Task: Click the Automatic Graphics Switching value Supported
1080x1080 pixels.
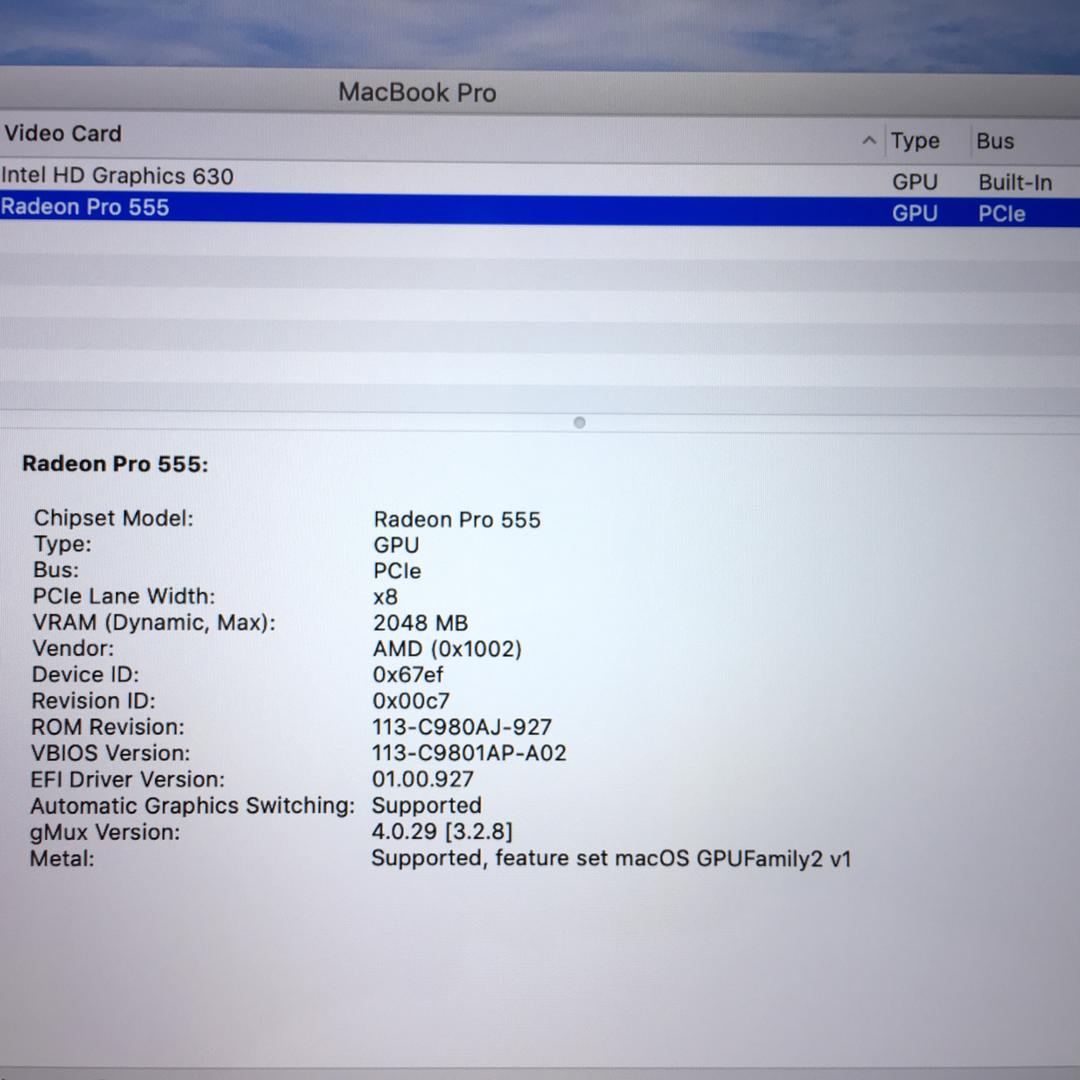Action: point(426,806)
